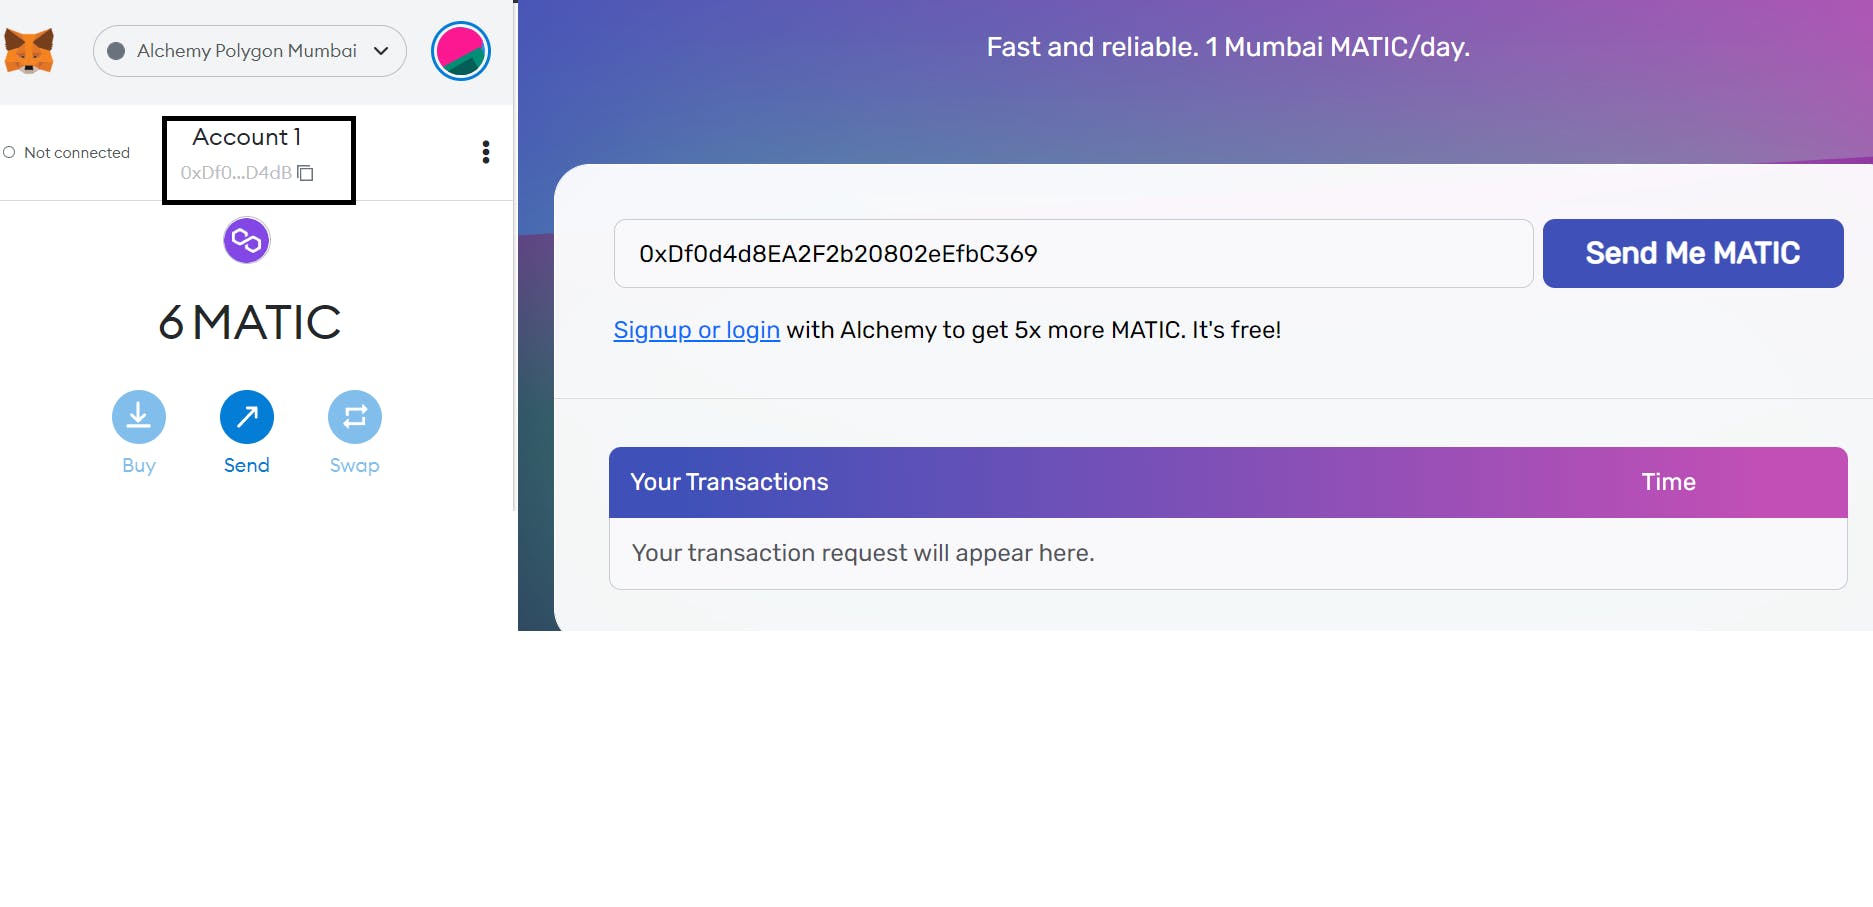Open the Alchemy Polygon Mumbai network dropdown
Viewport: 1873px width, 907px height.
250,51
